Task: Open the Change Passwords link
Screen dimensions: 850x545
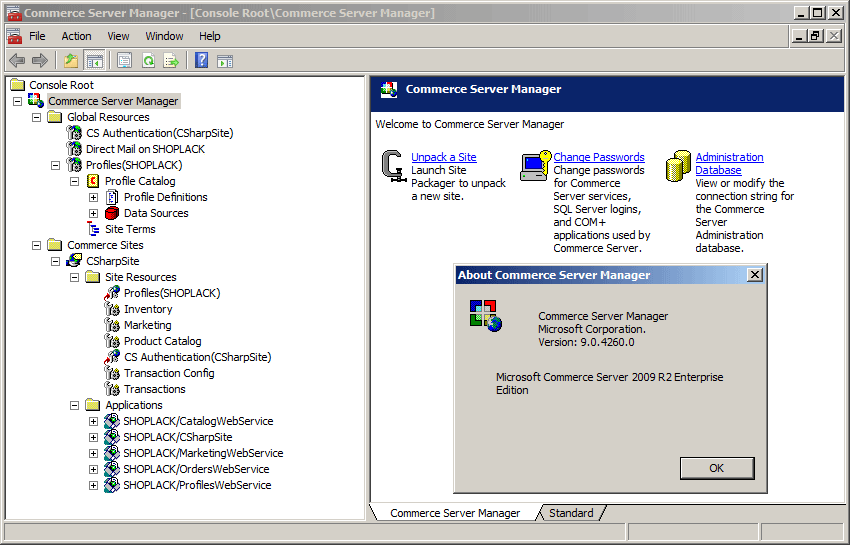Action: [x=598, y=157]
